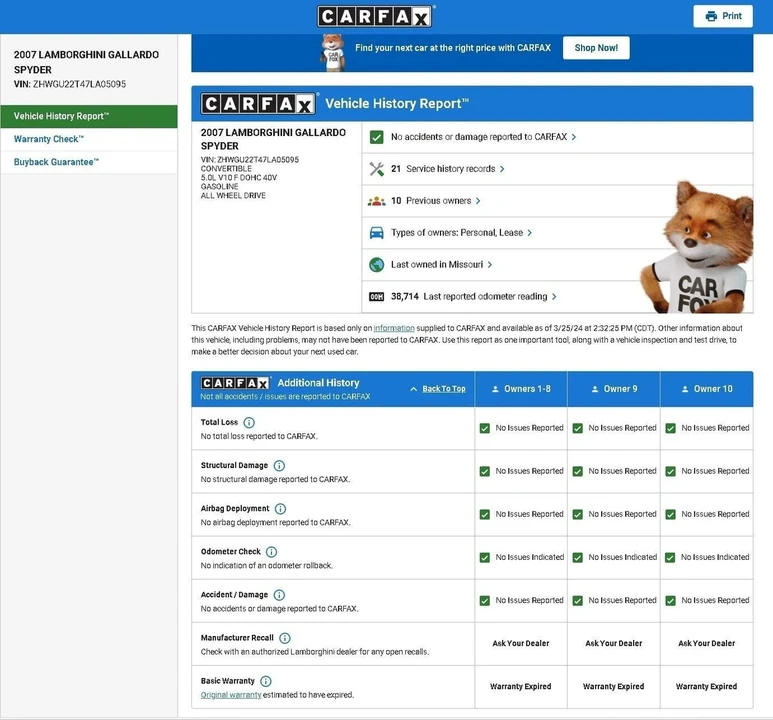Click the person icon in the Owner 10 header
Image resolution: width=773 pixels, height=720 pixels.
click(685, 389)
